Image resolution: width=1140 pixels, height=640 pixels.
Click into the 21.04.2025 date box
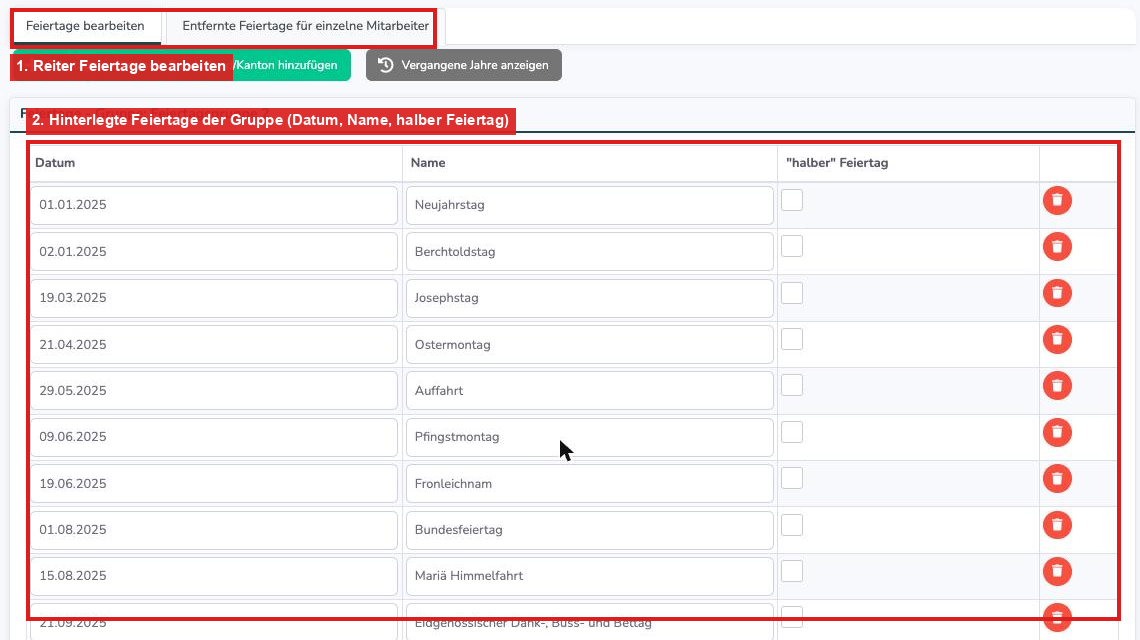point(214,345)
